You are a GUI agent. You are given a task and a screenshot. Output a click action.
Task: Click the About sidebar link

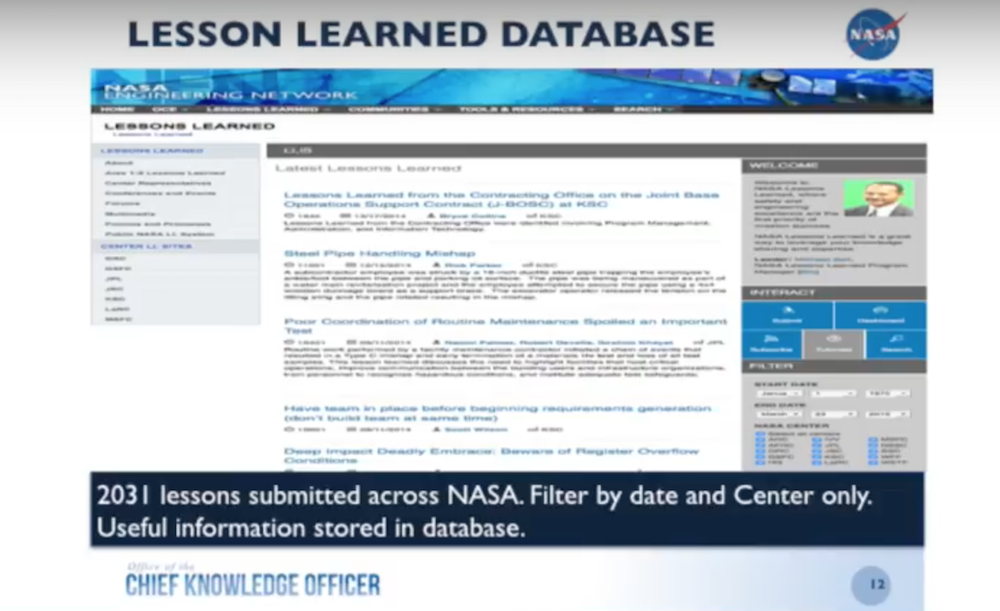119,163
